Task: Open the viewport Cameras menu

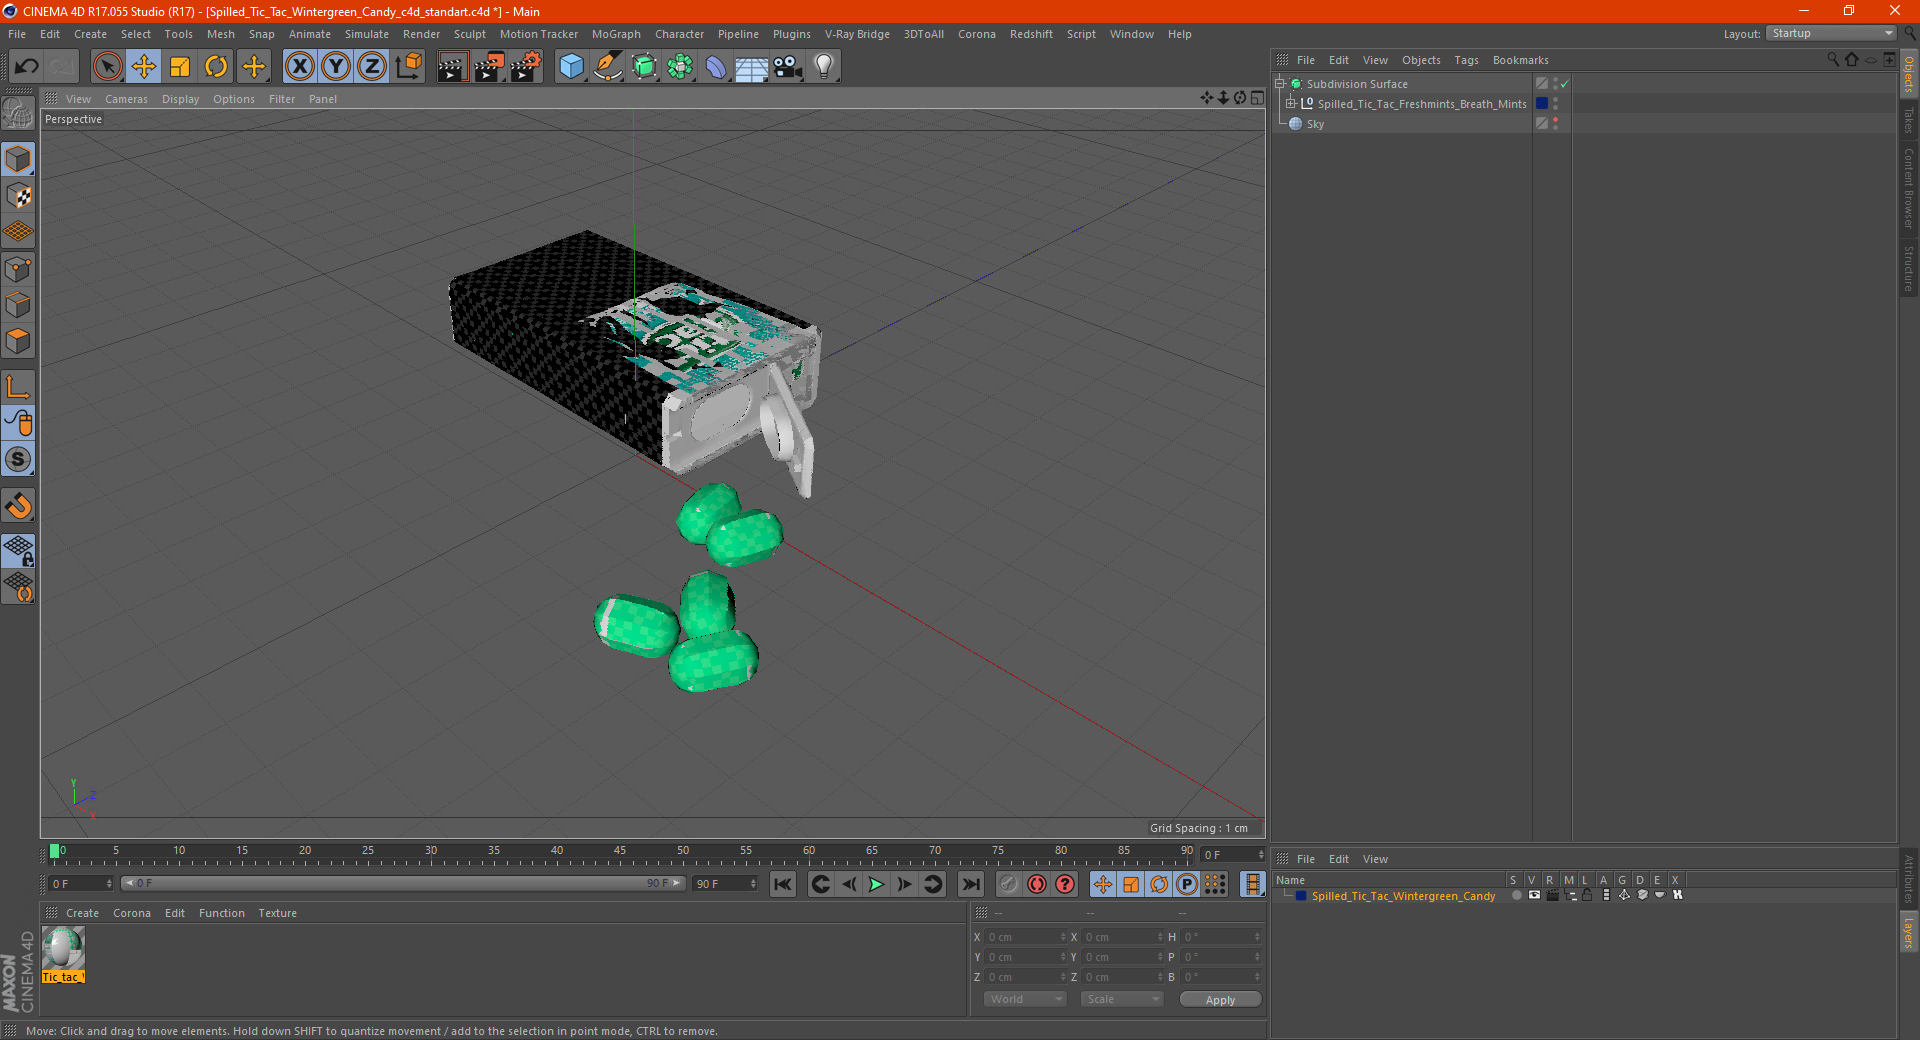Action: (126, 99)
